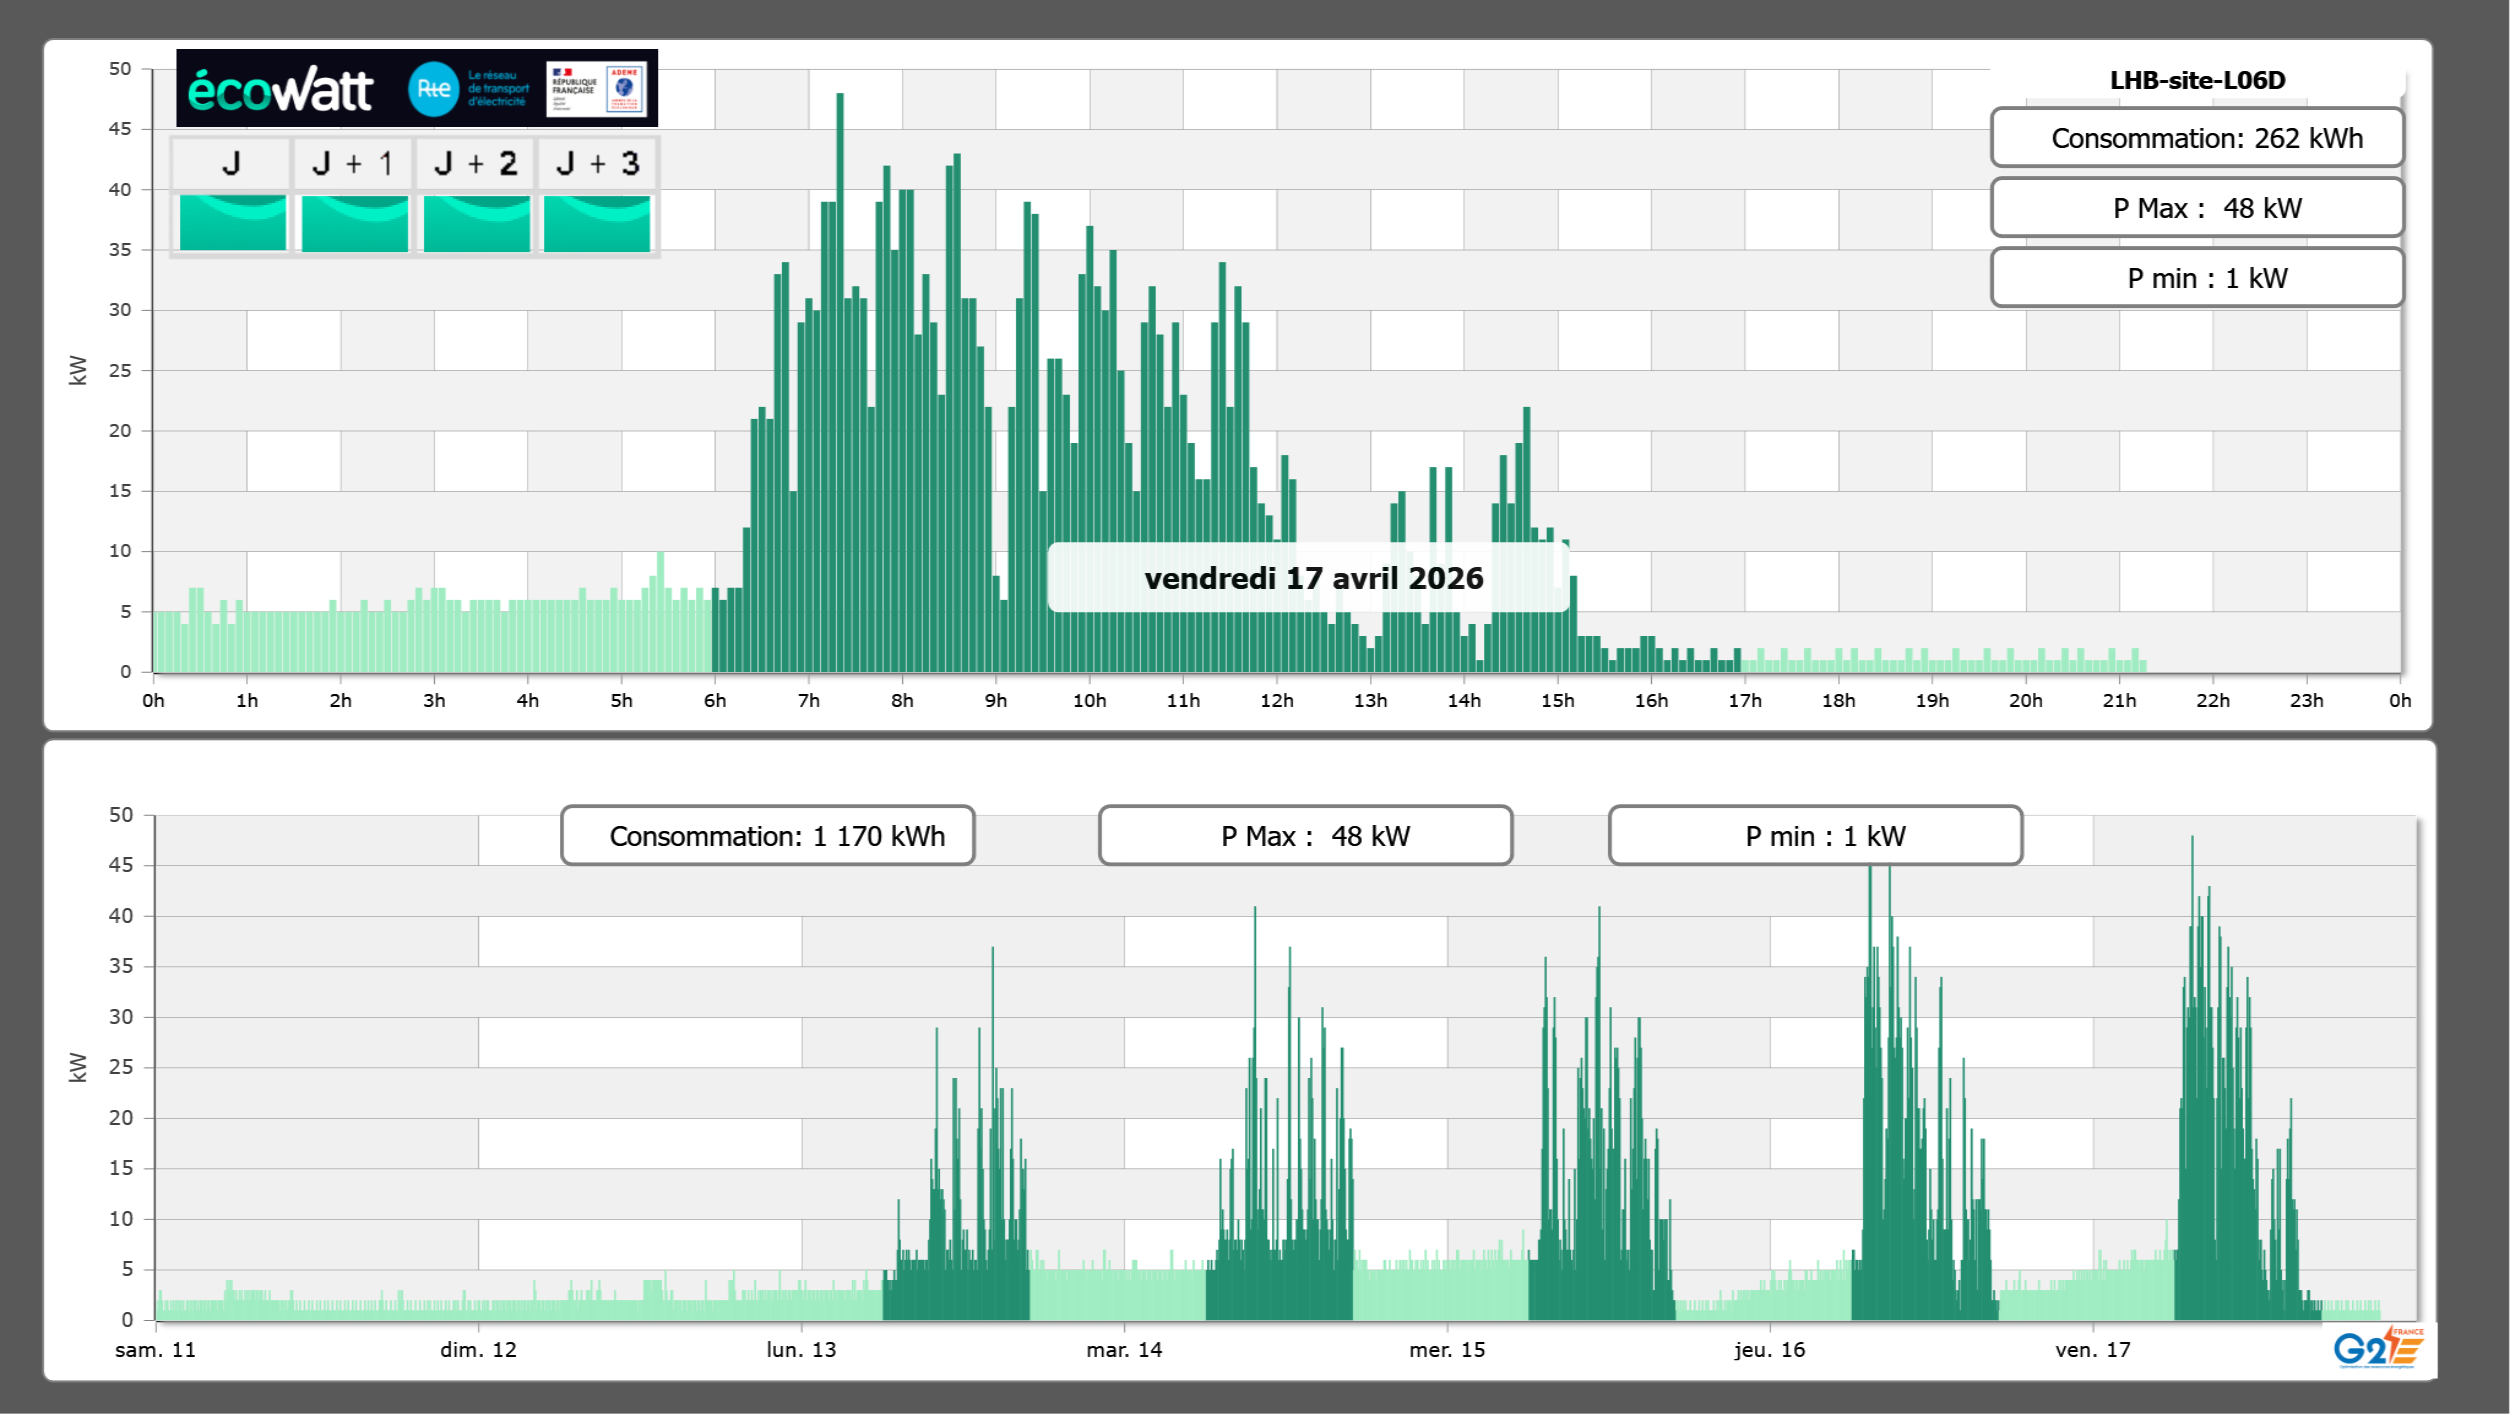This screenshot has width=2511, height=1415.
Task: Click the green signal icon under J + 3
Action: [597, 222]
